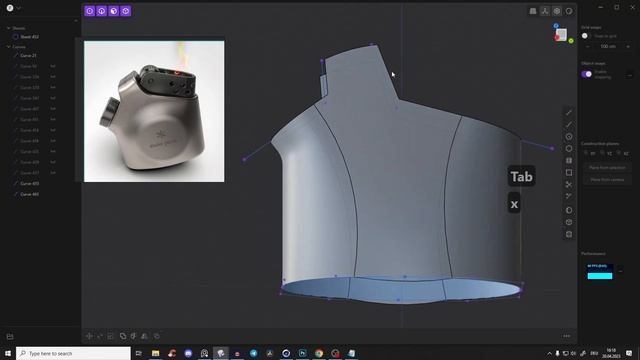640x360 pixels.
Task: Open object snaps options ellipsis
Action: (x=630, y=75)
